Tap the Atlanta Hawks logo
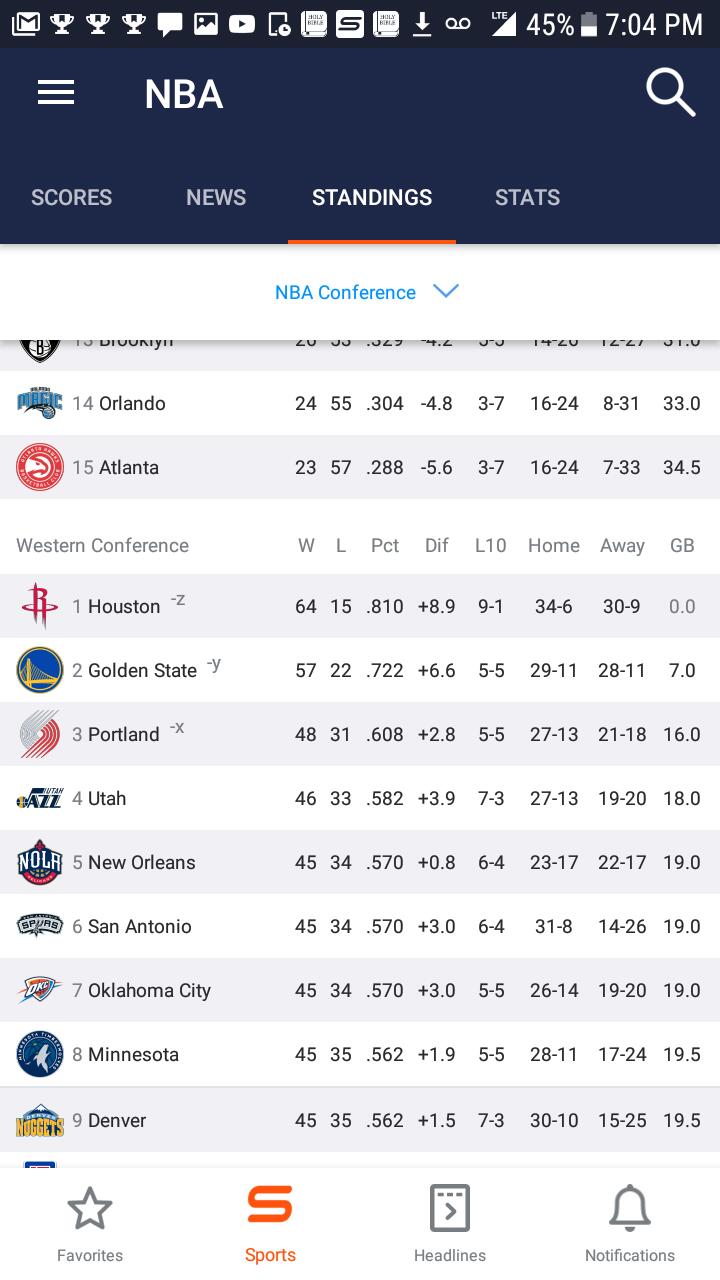Image resolution: width=720 pixels, height=1280 pixels. (40, 467)
